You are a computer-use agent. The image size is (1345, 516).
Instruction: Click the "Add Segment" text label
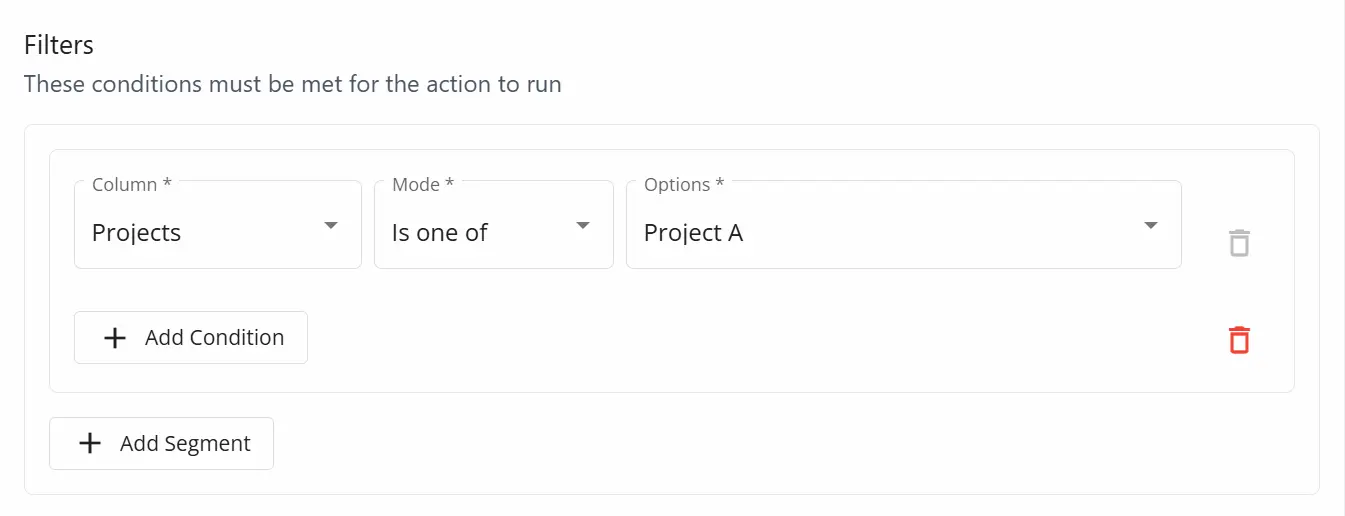pyautogui.click(x=185, y=443)
